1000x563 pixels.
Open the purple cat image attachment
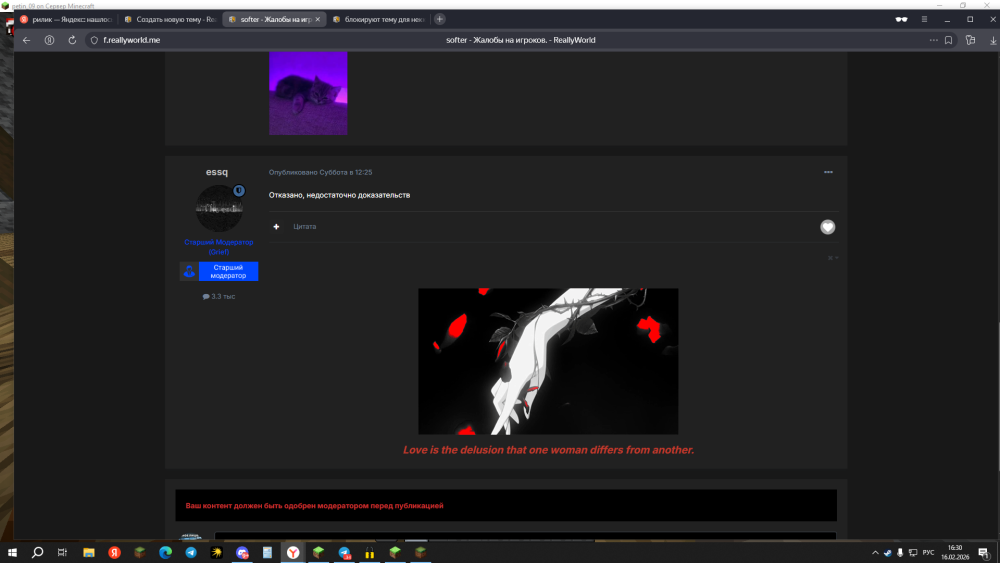(308, 93)
